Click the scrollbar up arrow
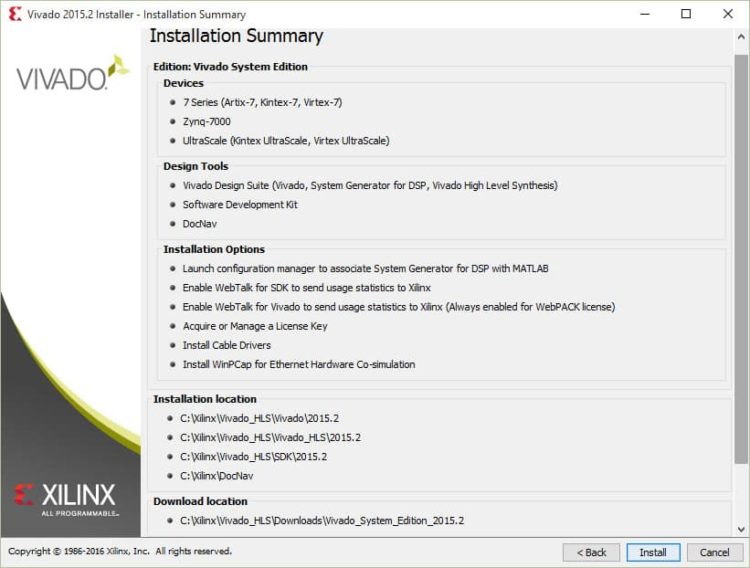 point(741,35)
